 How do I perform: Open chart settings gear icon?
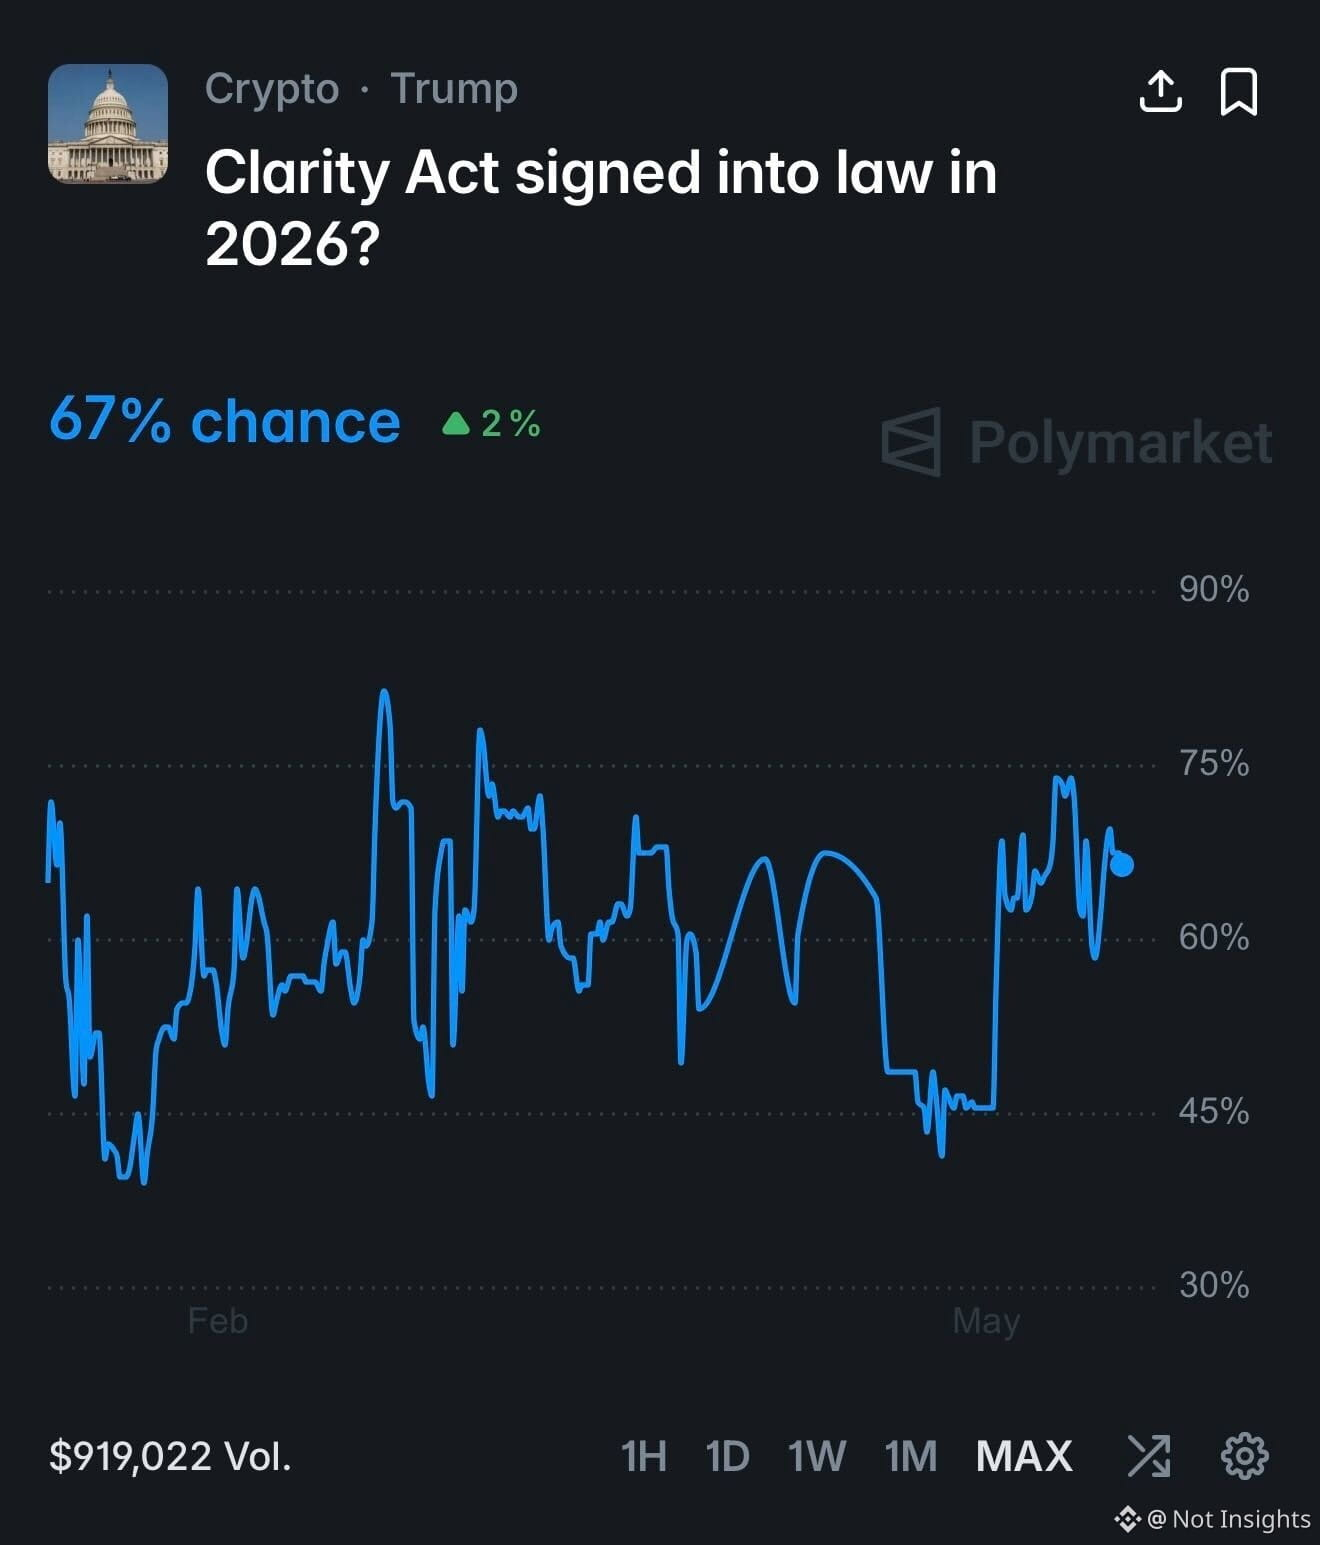pyautogui.click(x=1245, y=1455)
